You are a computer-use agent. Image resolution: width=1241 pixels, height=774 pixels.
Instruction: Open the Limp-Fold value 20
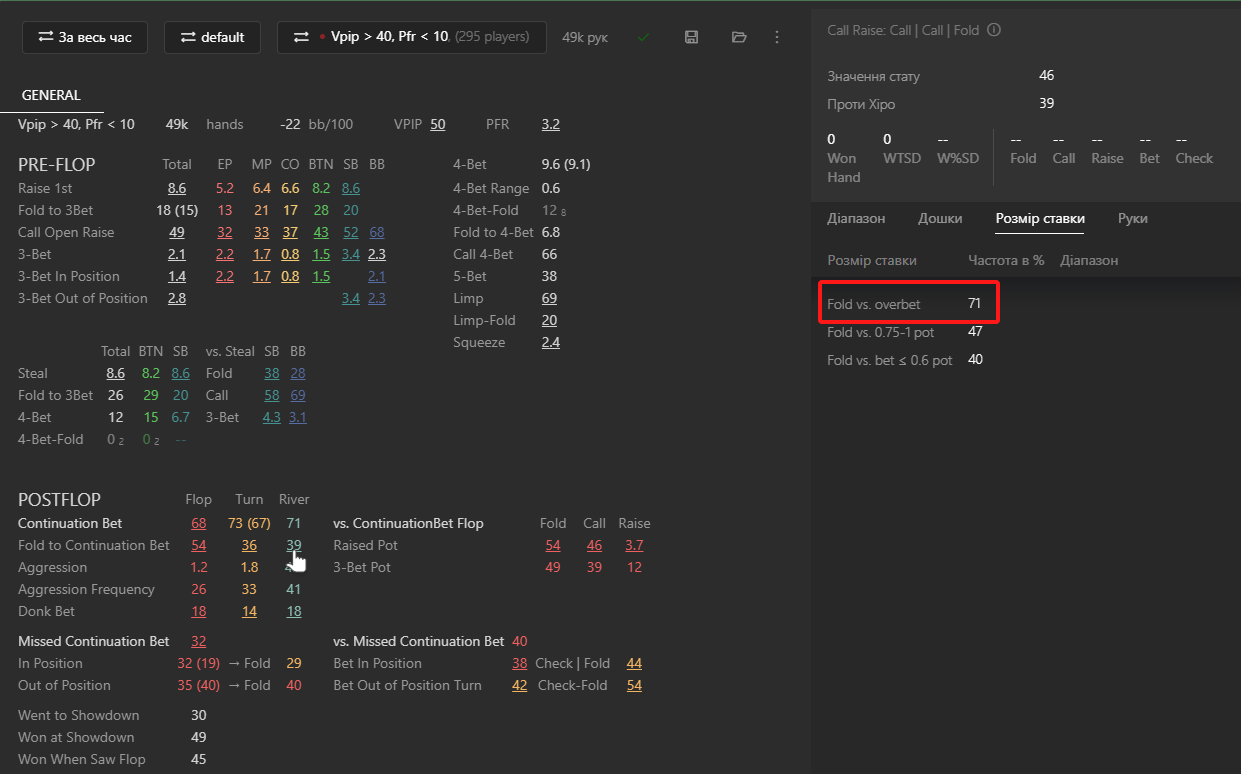[x=549, y=320]
